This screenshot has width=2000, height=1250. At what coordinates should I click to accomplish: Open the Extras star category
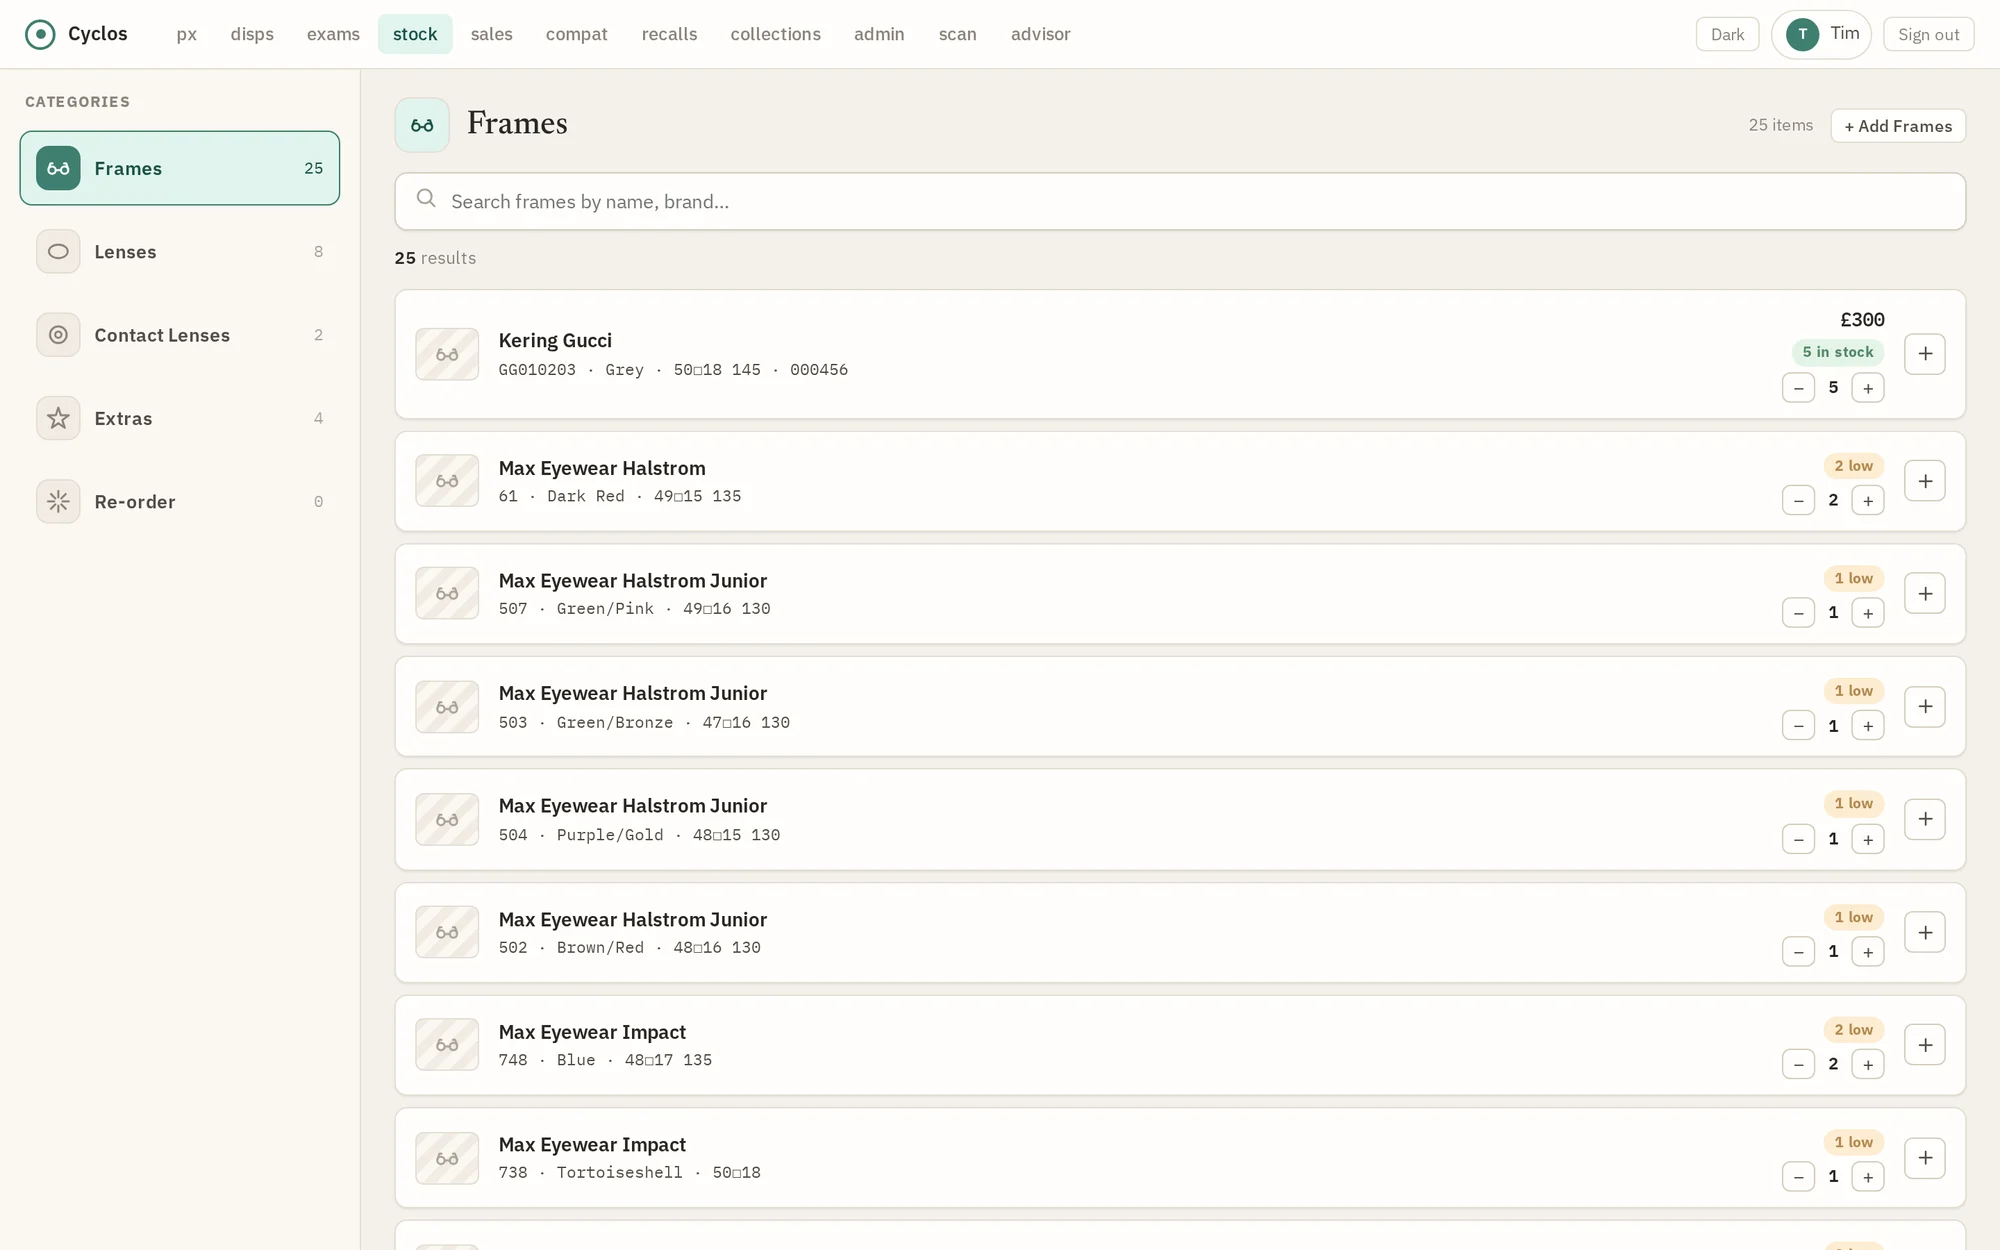180,418
